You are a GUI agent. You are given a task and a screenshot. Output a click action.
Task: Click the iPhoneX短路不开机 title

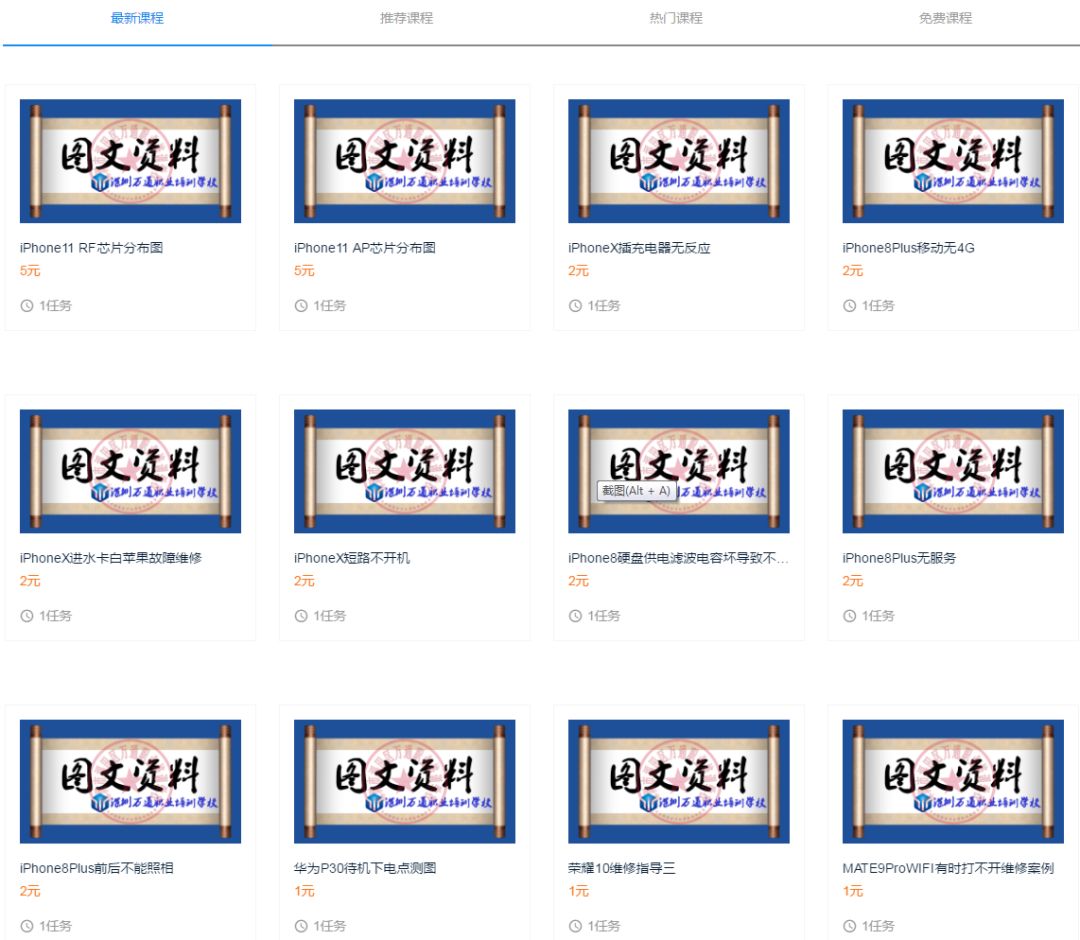(352, 558)
